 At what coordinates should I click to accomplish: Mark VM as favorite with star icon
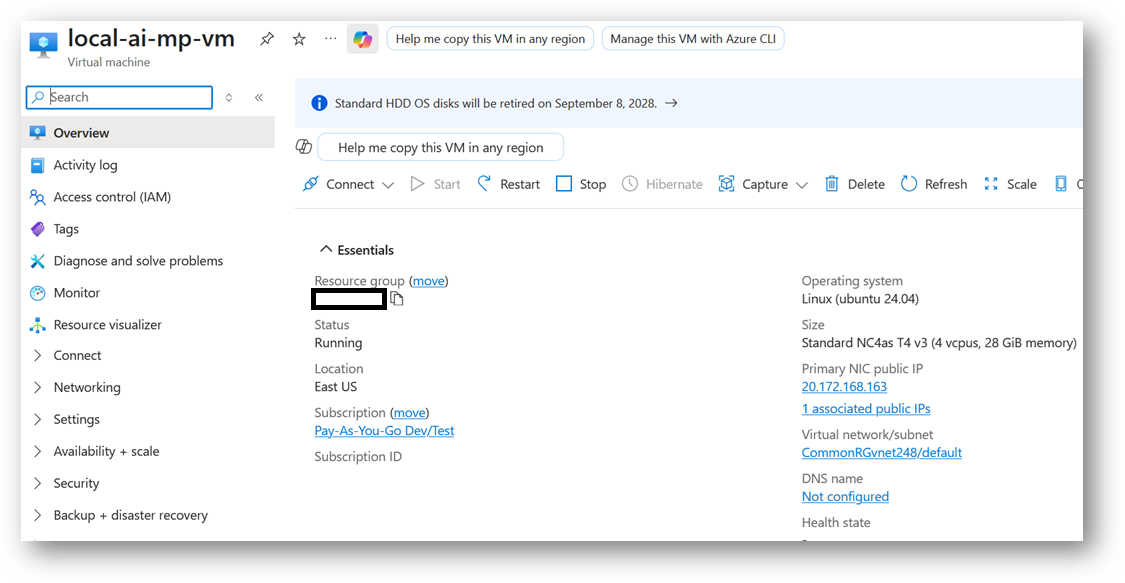[299, 39]
